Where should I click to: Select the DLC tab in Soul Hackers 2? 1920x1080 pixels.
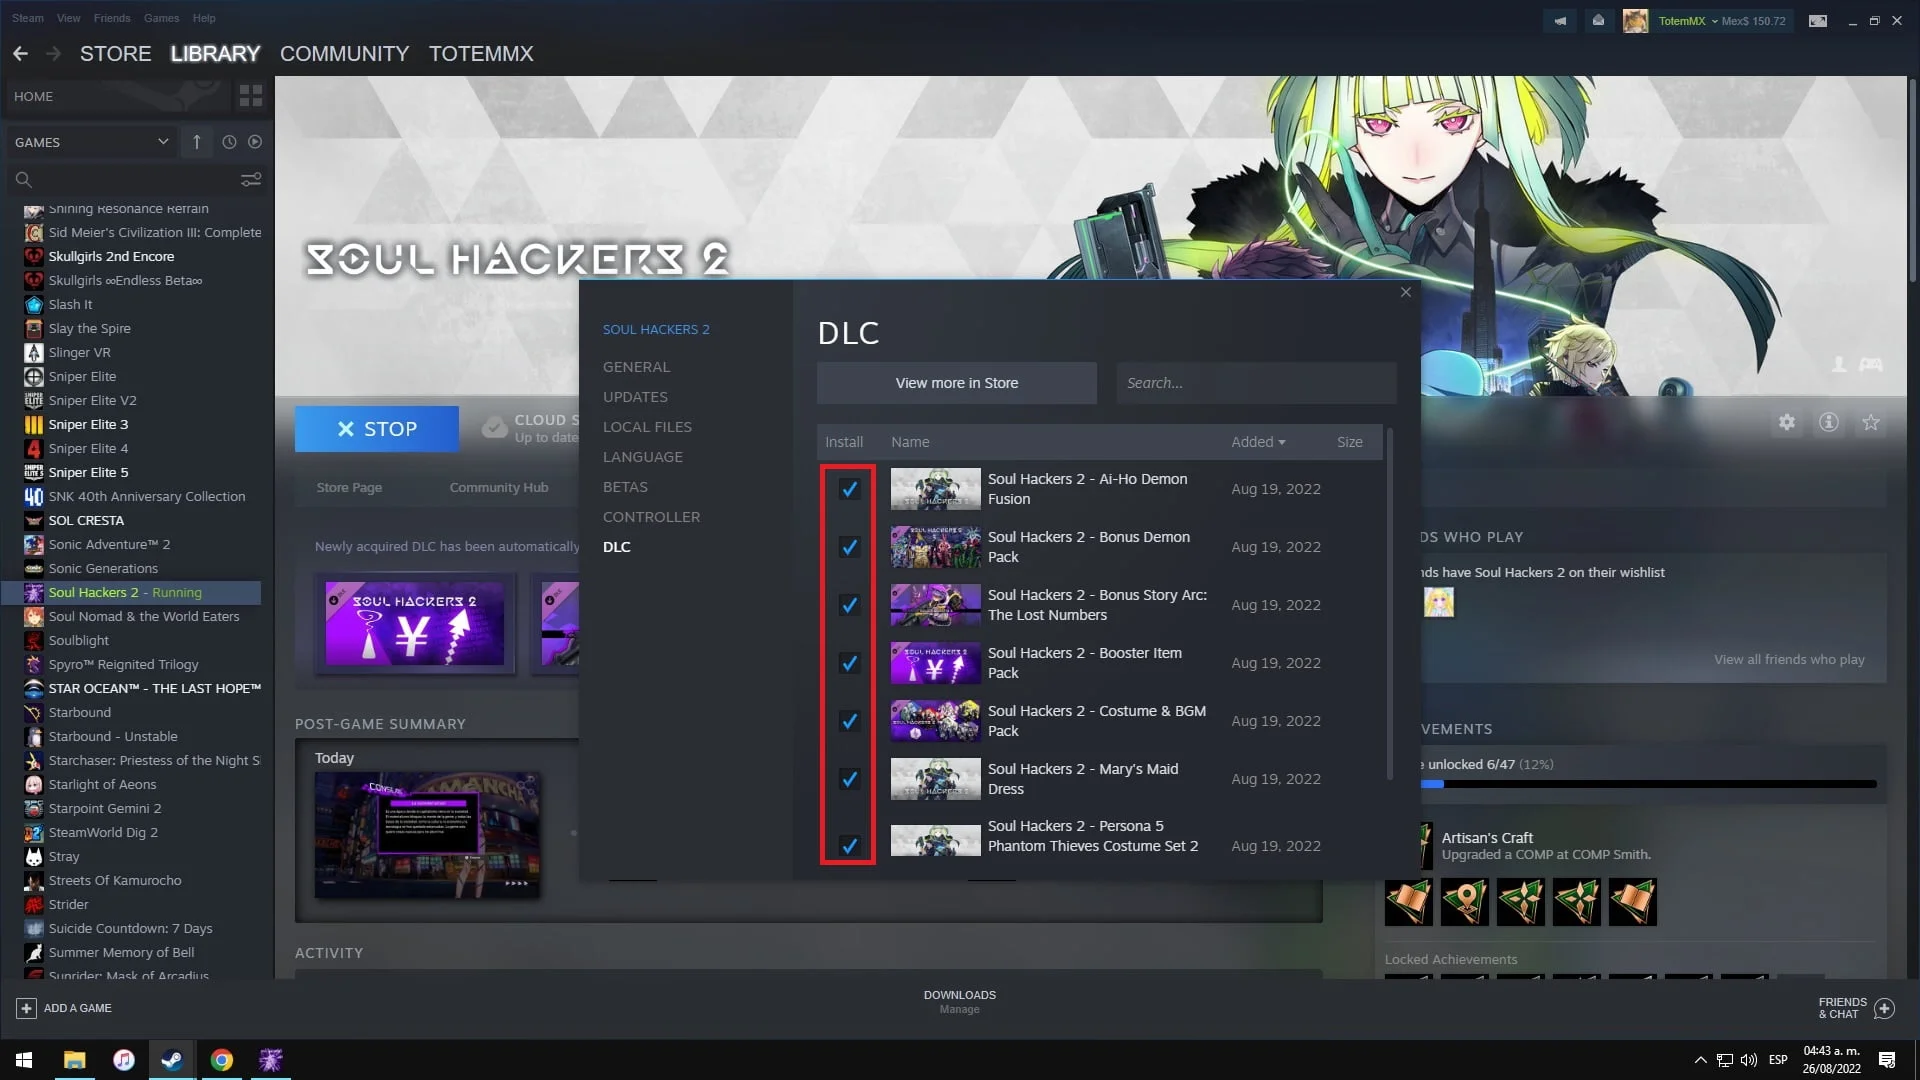coord(617,546)
